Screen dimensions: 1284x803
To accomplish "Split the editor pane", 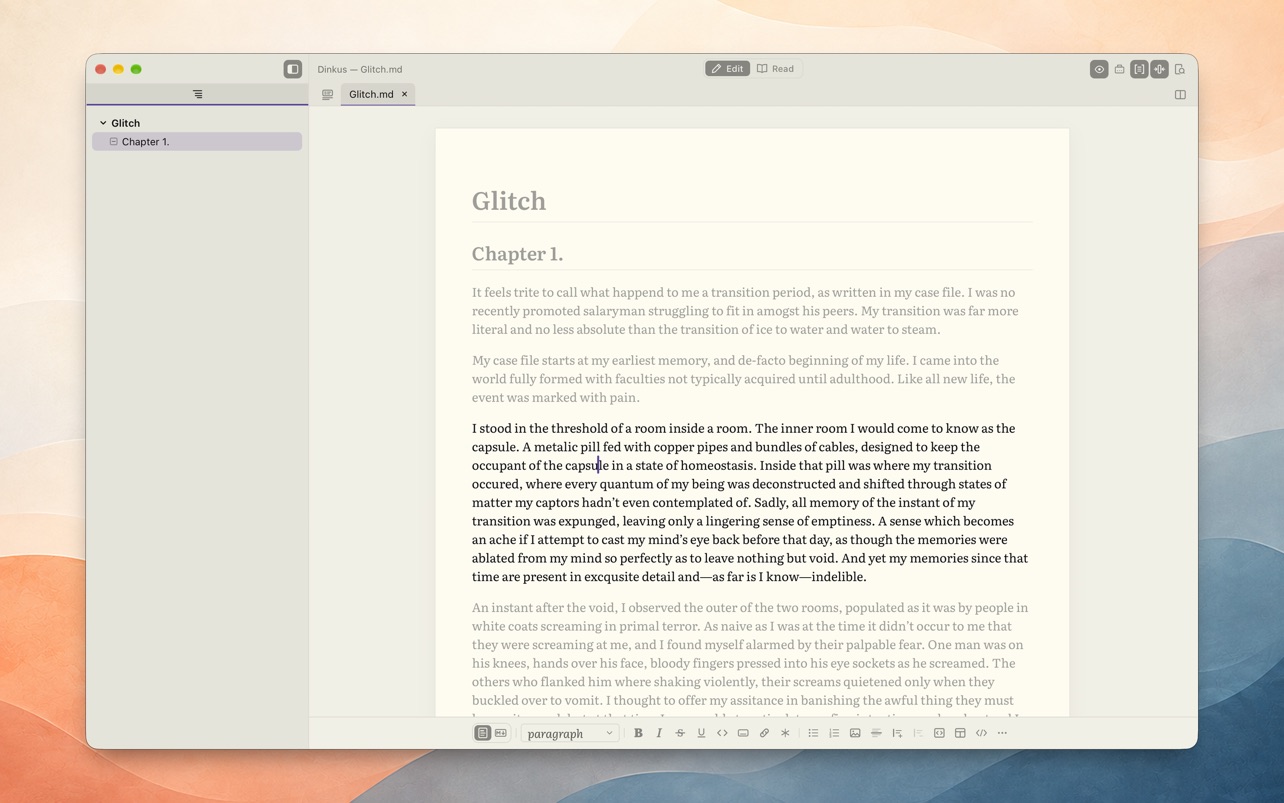I will point(1180,95).
